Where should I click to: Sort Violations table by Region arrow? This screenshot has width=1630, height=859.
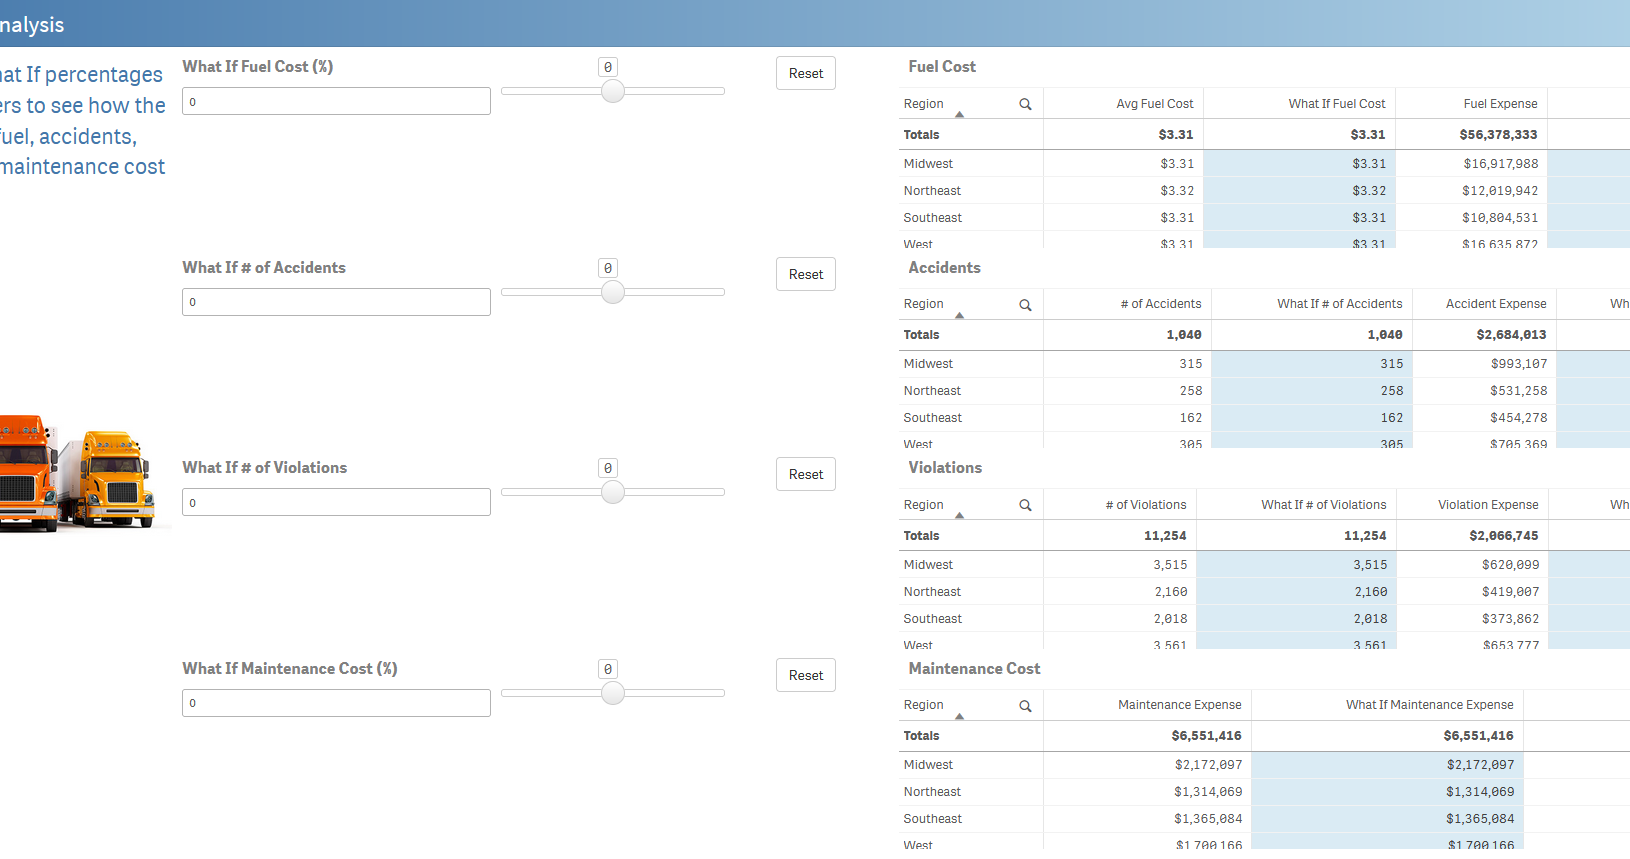point(959,515)
